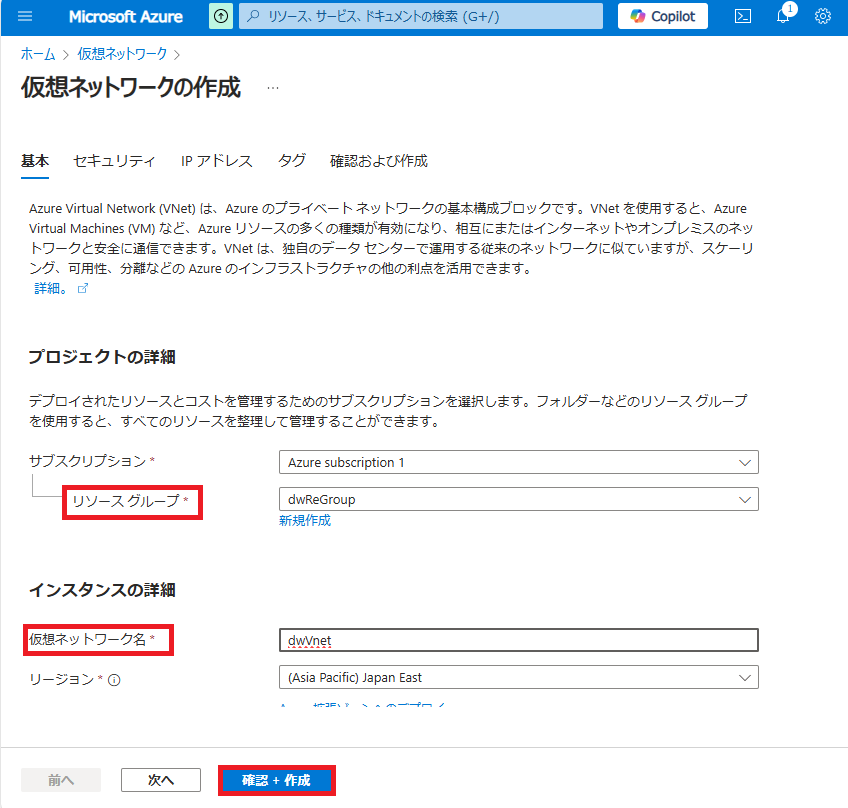This screenshot has width=848, height=808.
Task: Click the Microsoft Azure logo text
Action: (x=125, y=17)
